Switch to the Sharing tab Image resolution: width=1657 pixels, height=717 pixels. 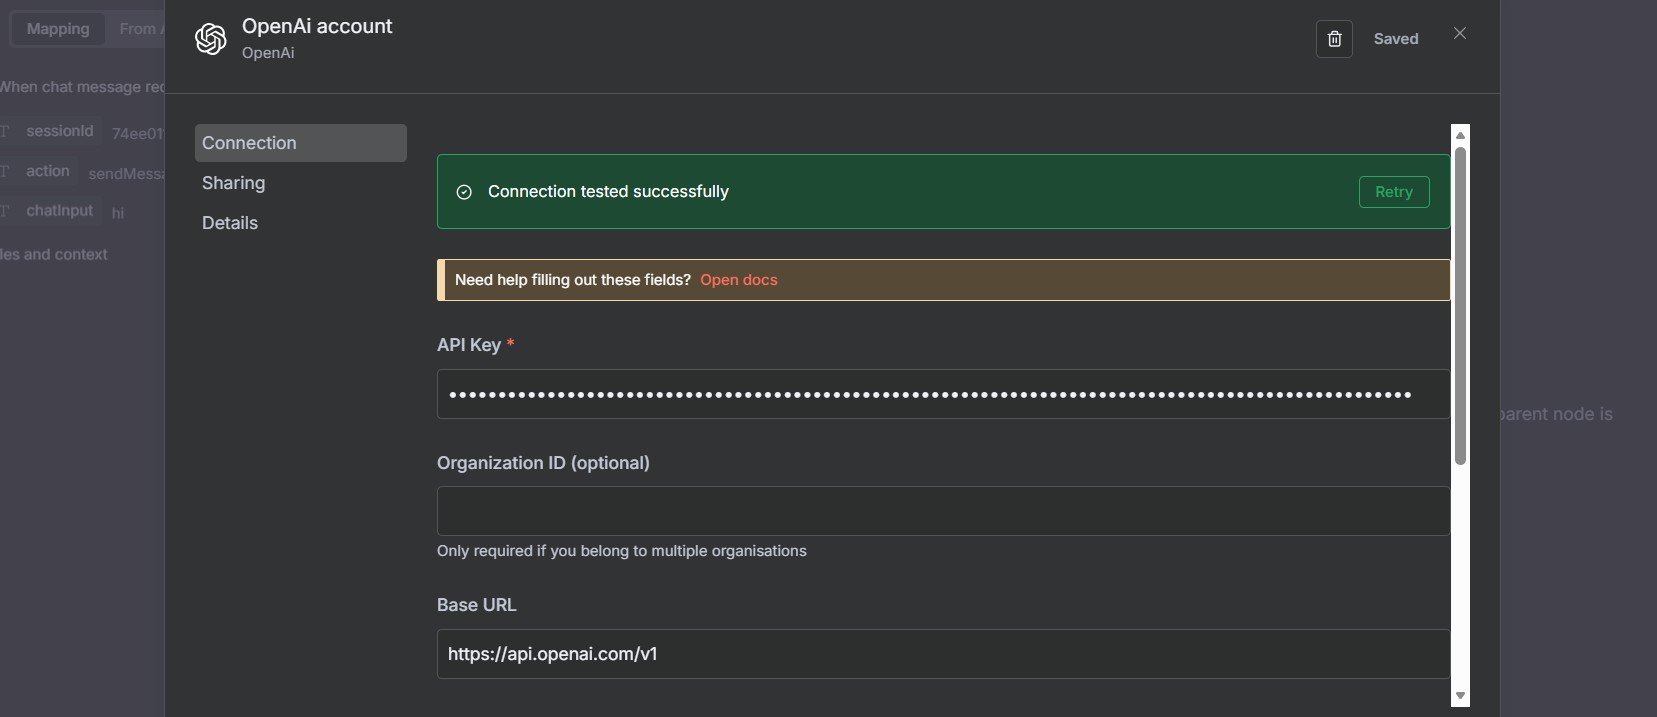[234, 183]
